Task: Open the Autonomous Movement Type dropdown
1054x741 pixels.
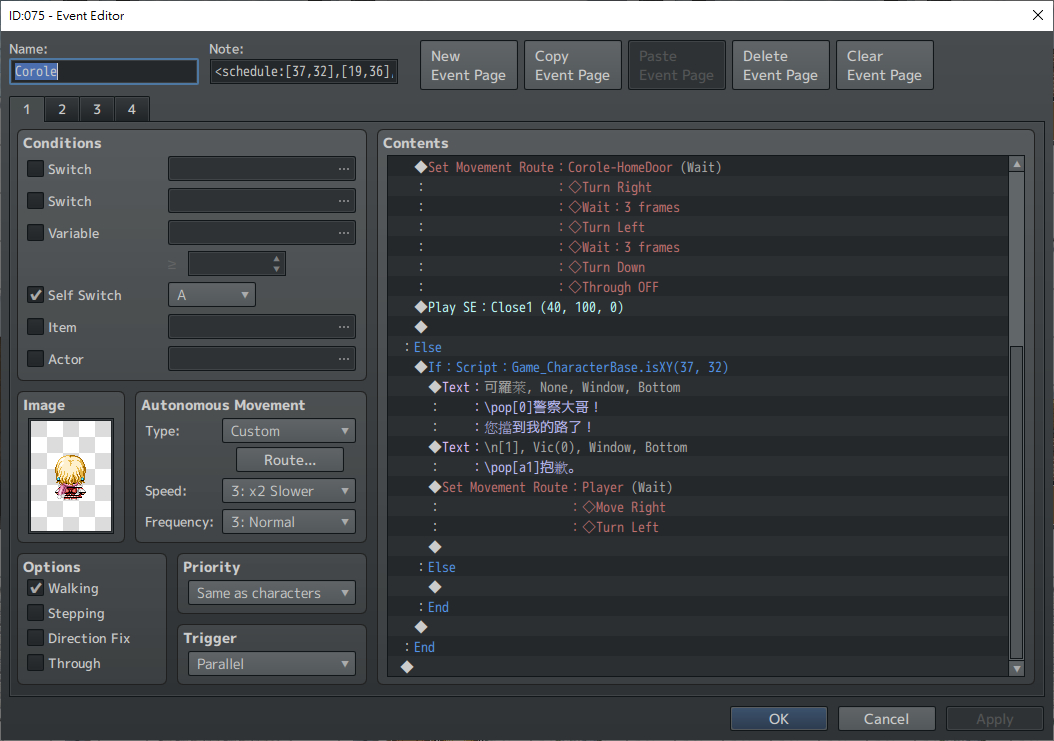Action: coord(288,430)
